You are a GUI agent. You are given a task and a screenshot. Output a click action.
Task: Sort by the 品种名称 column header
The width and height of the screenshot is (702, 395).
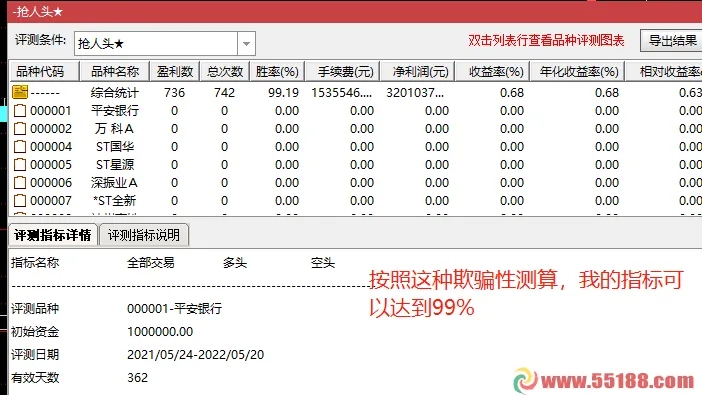point(115,72)
